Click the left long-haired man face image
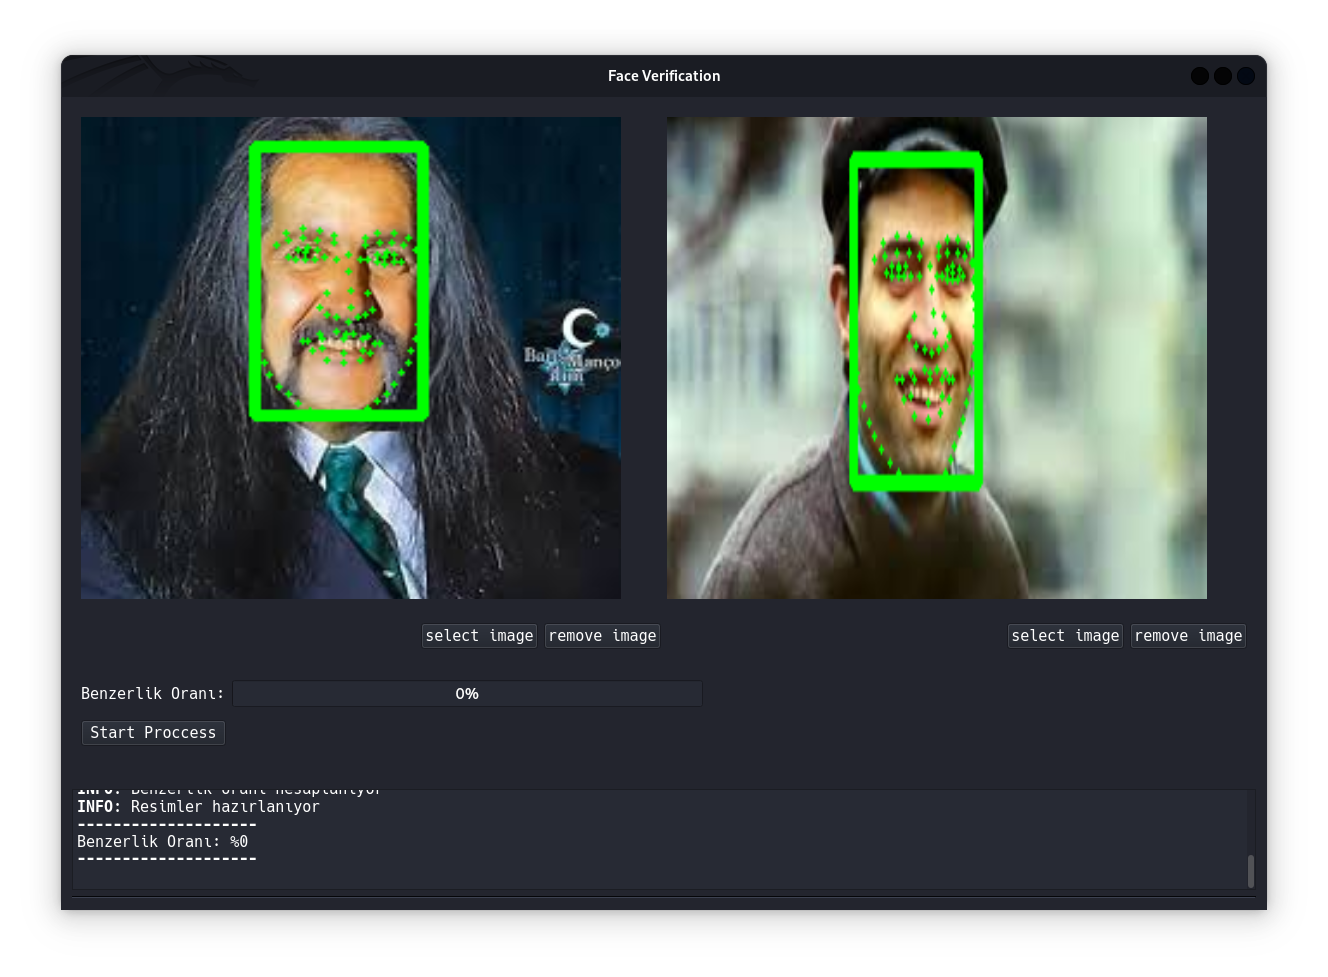 351,358
